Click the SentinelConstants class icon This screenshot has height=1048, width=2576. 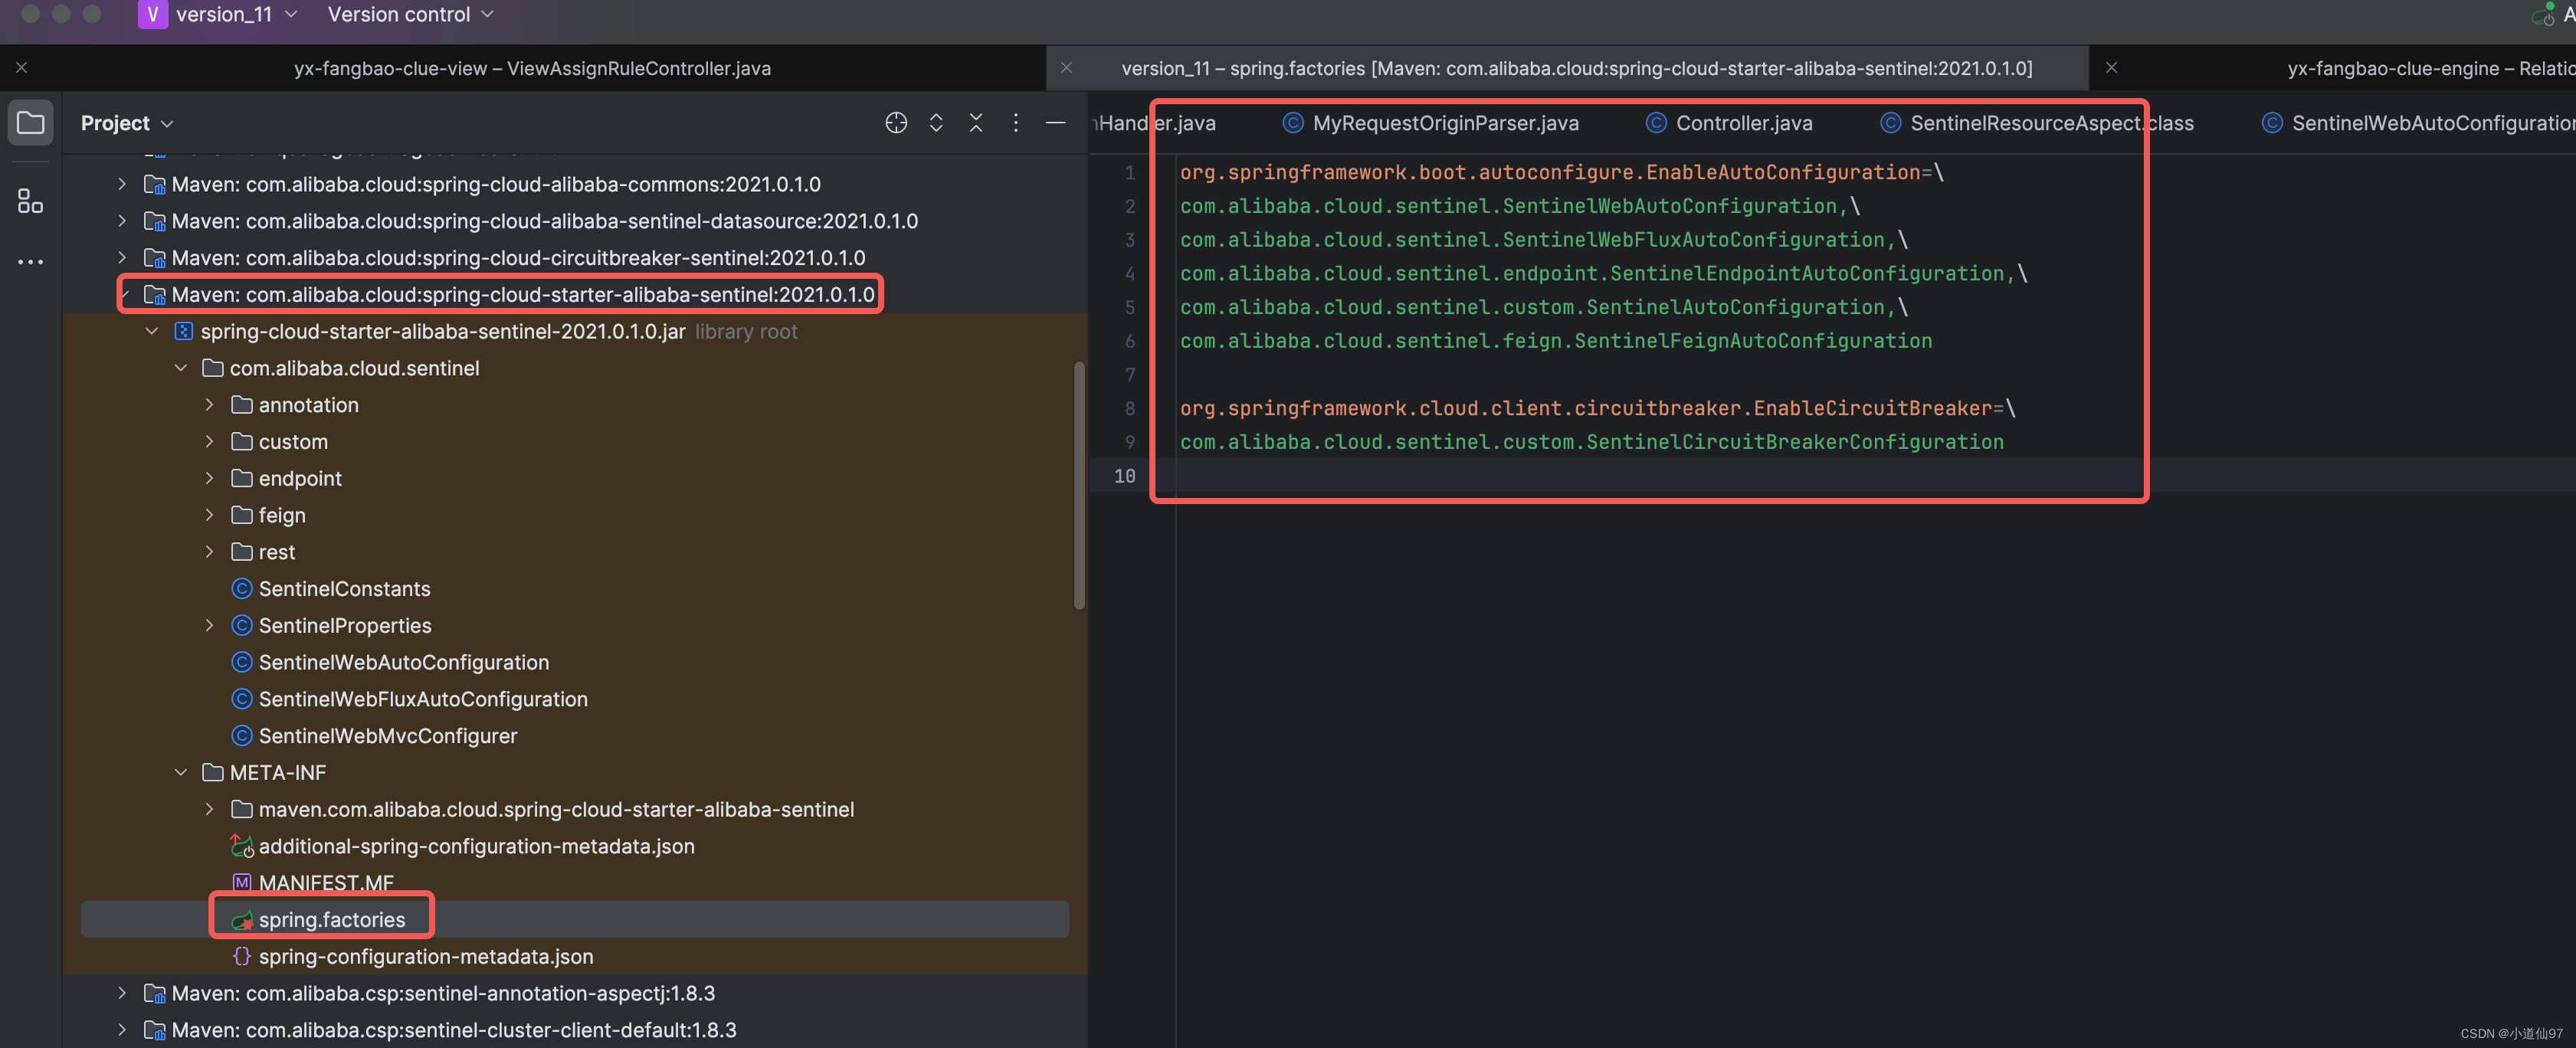coord(241,588)
